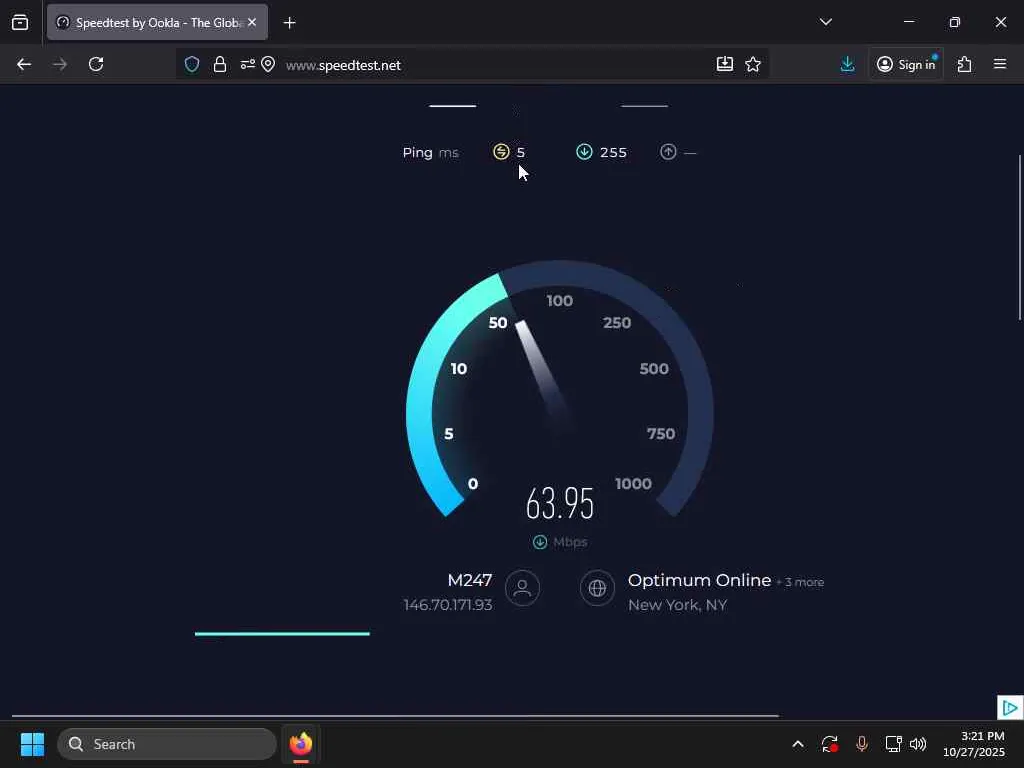Click the Ping ms label
This screenshot has width=1024, height=768.
[430, 153]
